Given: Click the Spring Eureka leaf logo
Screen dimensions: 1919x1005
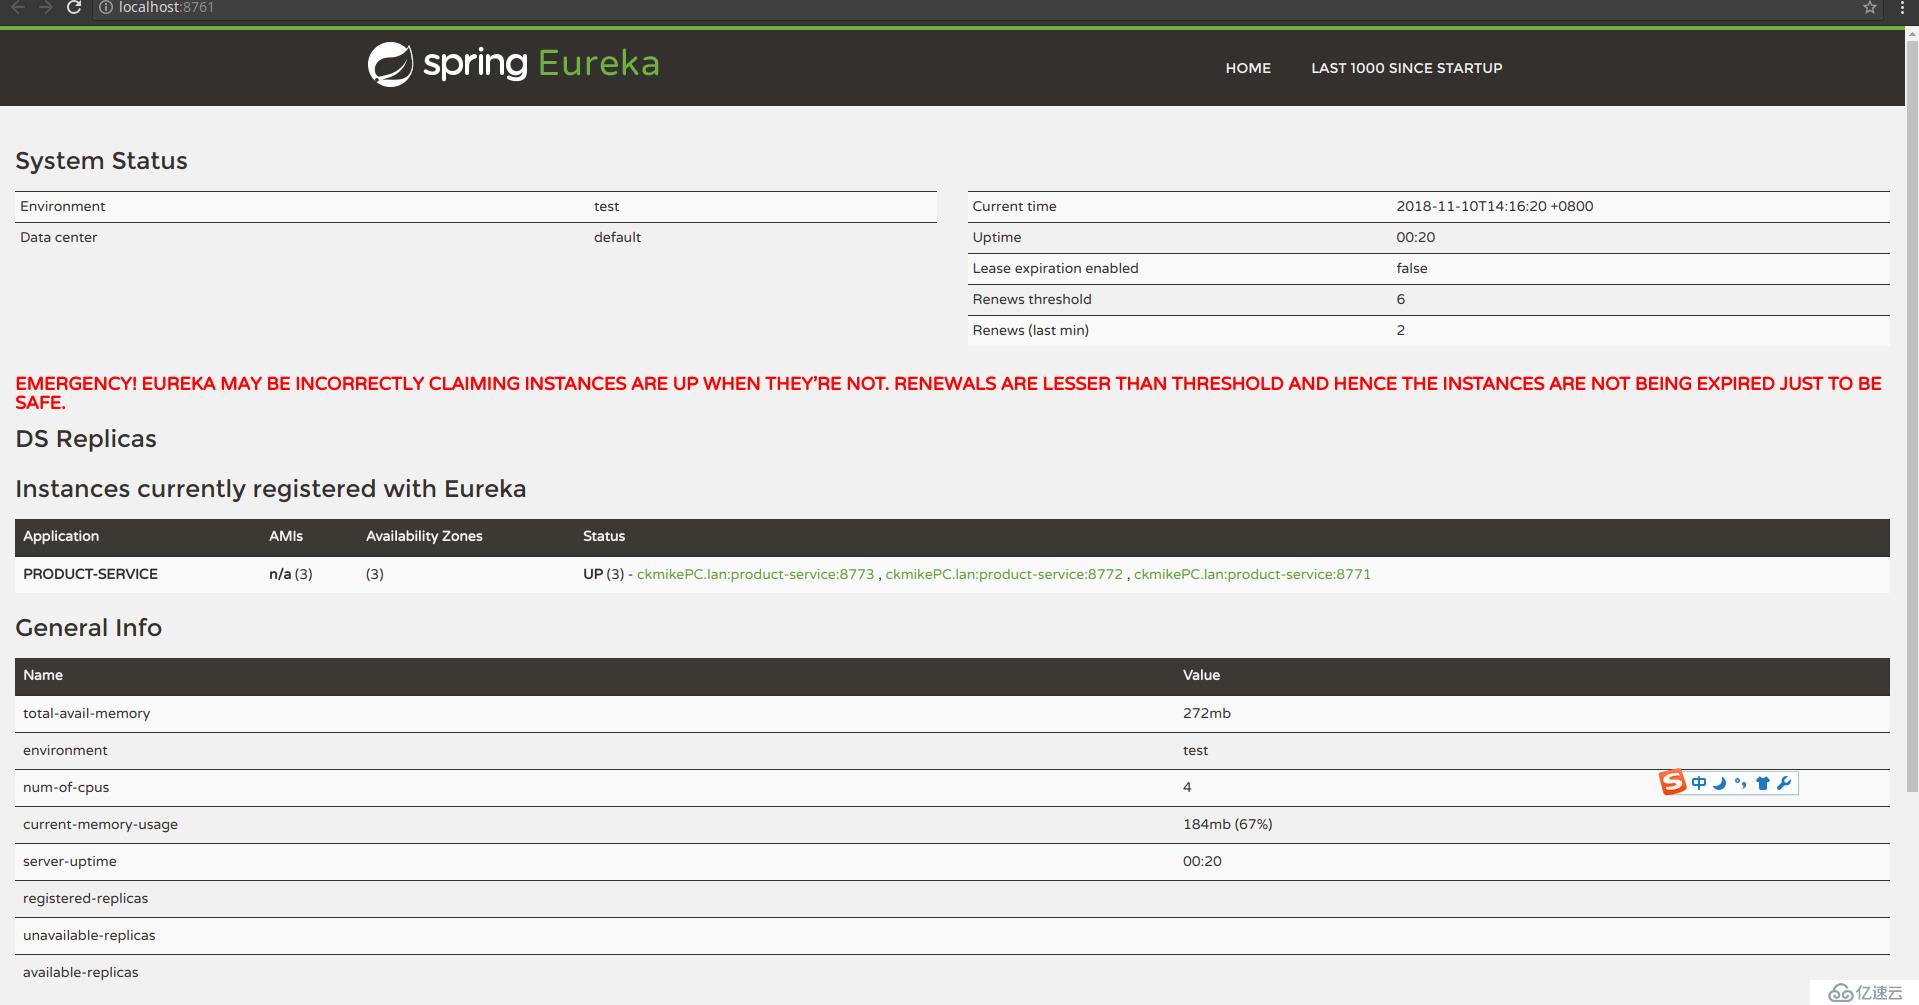Looking at the screenshot, I should pyautogui.click(x=390, y=65).
